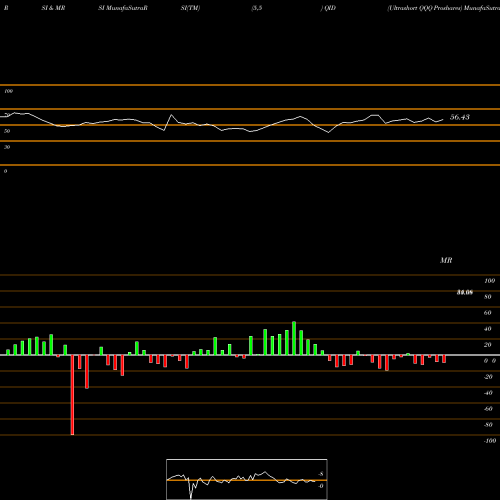Image resolution: width=500 pixels, height=500 pixels.
Task: Click the bold value label above MR axis 80
Action: 465,293
